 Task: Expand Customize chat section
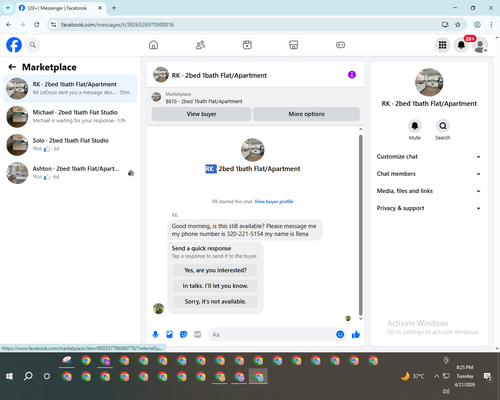(429, 157)
